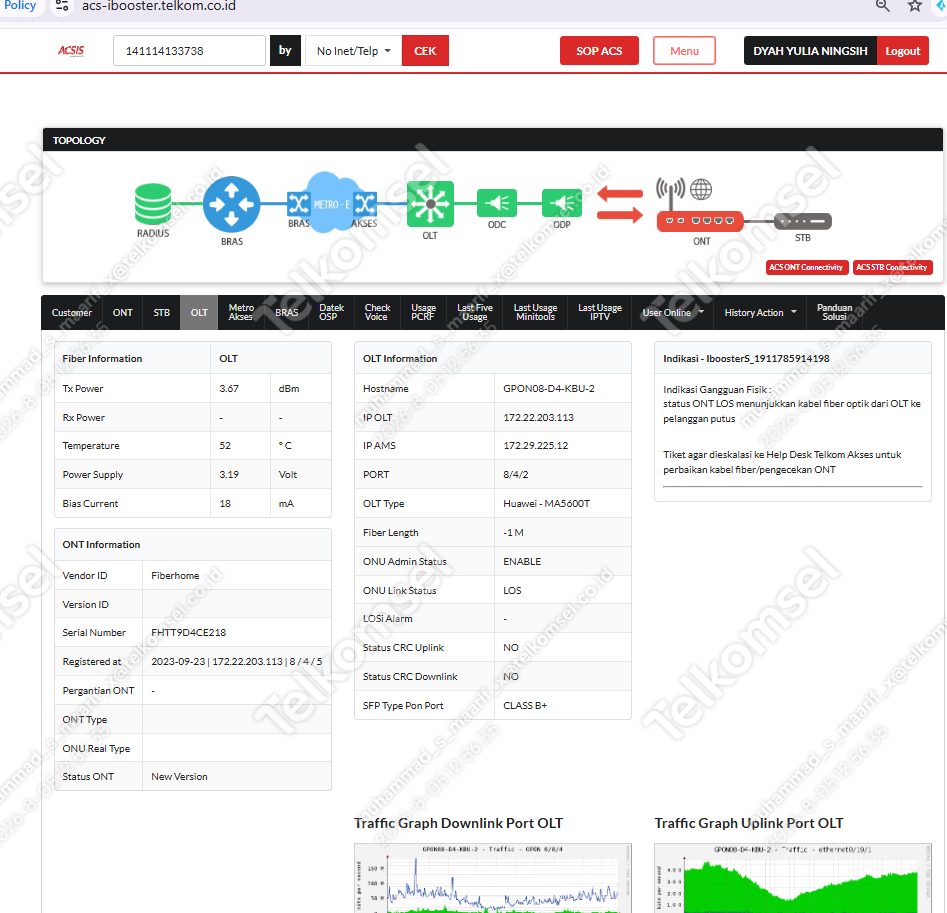Focus the number search input field
The height and width of the screenshot is (913, 947).
[x=189, y=51]
